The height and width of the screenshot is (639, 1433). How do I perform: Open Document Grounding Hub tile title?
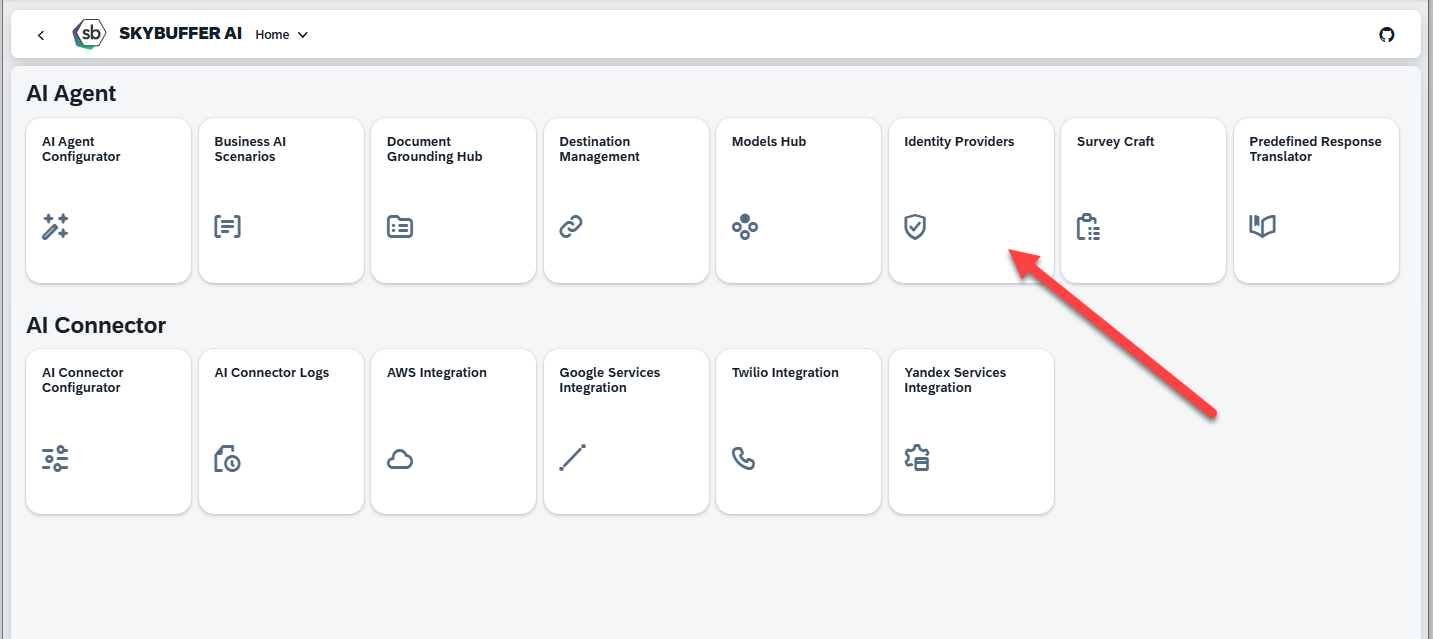[435, 149]
